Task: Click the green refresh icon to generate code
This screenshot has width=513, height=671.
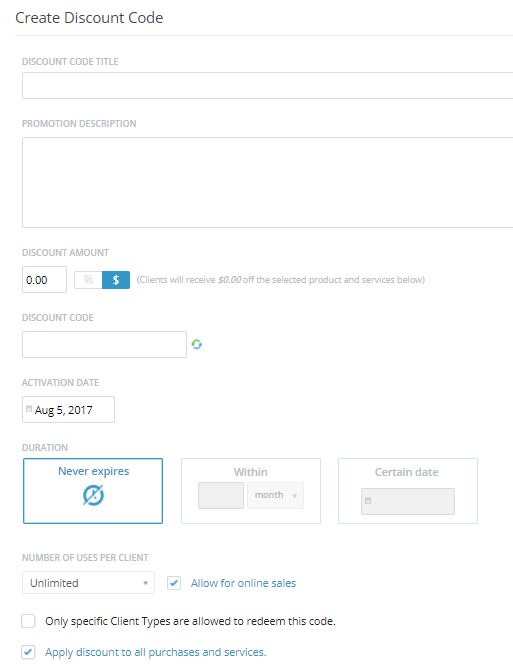Action: pyautogui.click(x=197, y=344)
